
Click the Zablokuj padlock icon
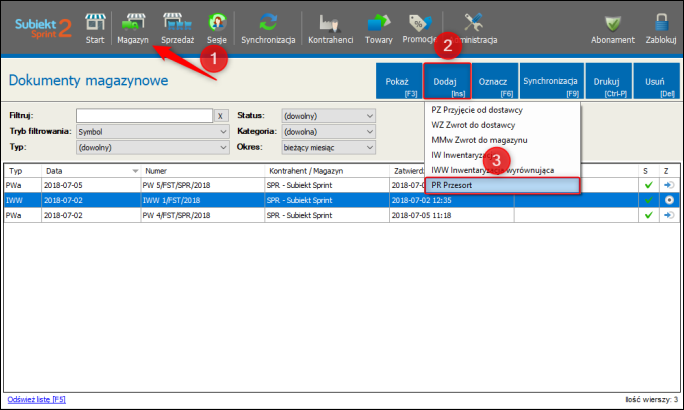(662, 26)
